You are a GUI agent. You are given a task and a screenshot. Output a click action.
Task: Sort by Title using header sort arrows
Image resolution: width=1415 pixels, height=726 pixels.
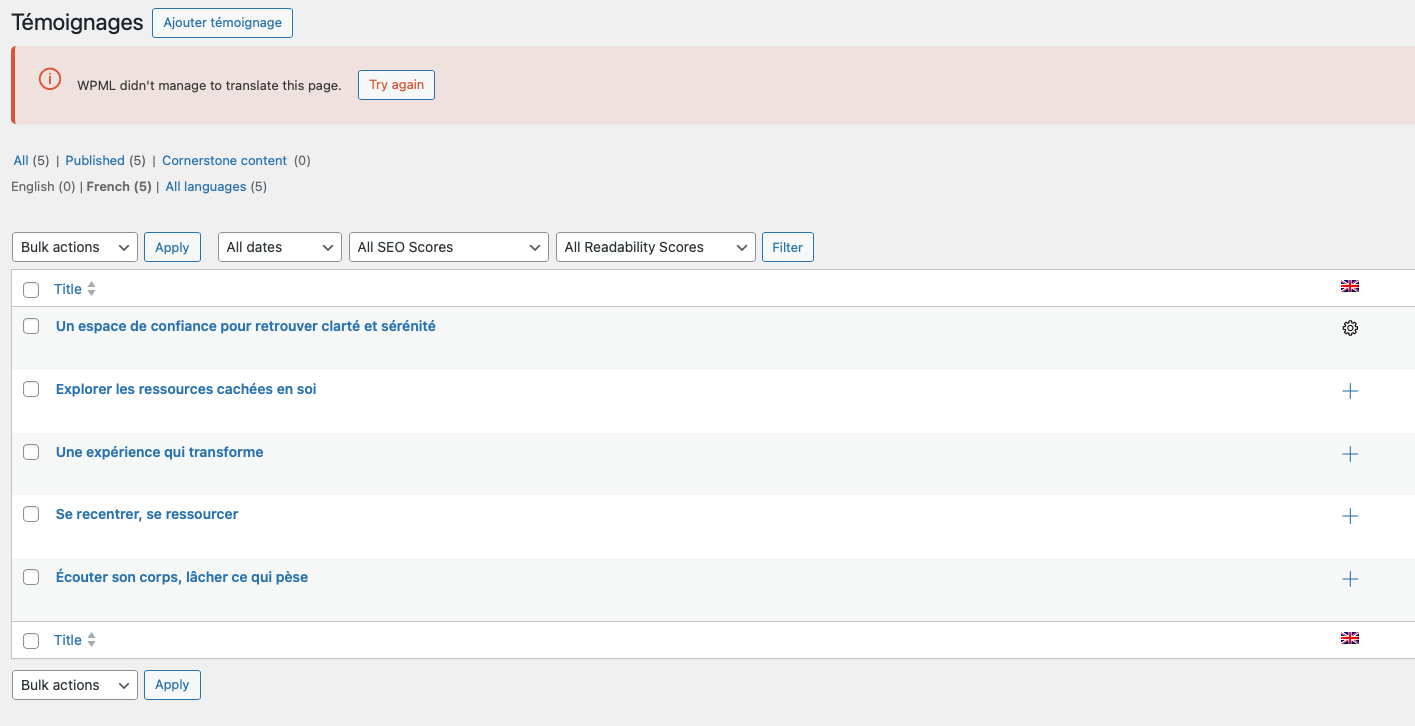[92, 289]
